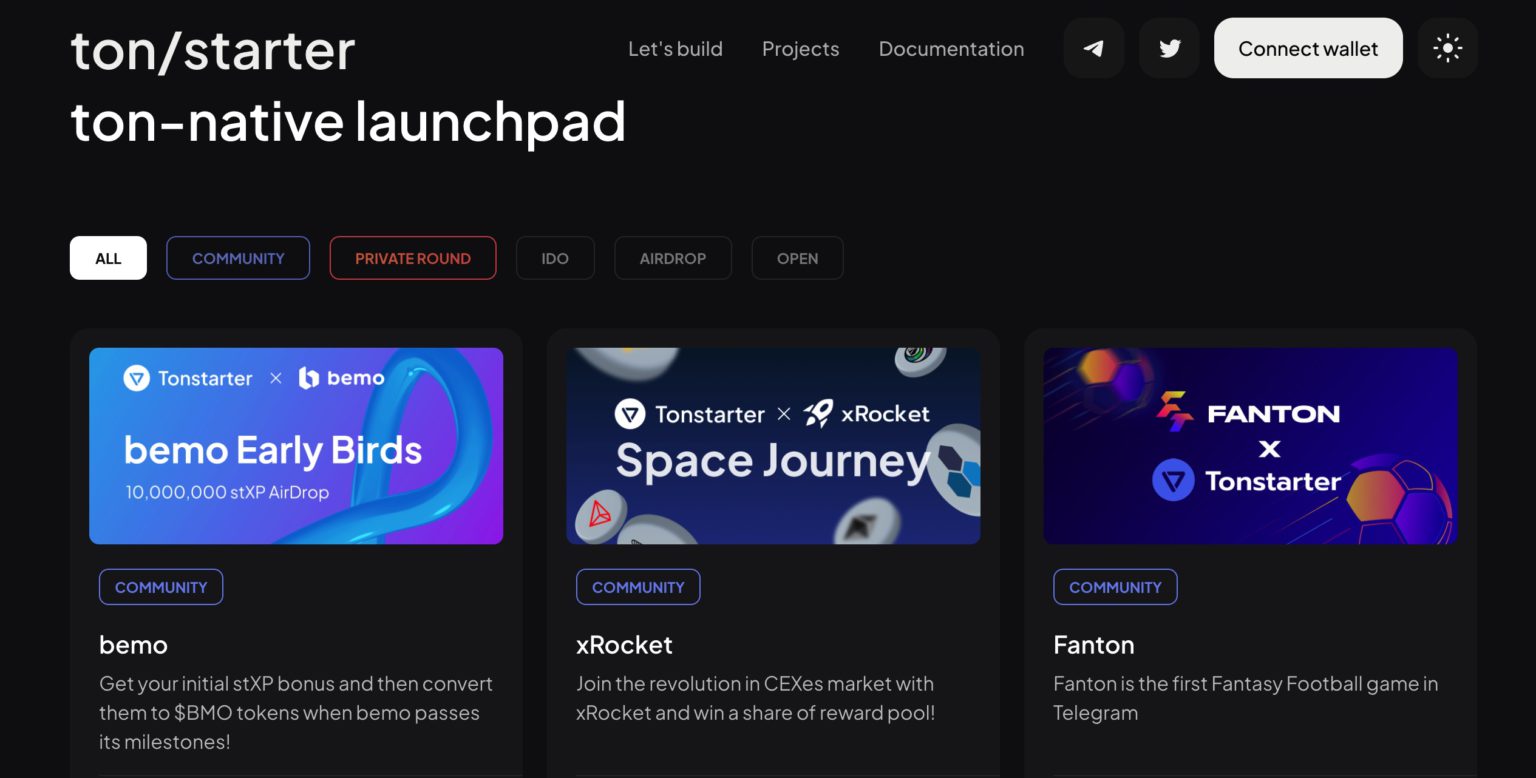The image size is (1536, 778).
Task: Click the Connect wallet button
Action: click(1308, 48)
